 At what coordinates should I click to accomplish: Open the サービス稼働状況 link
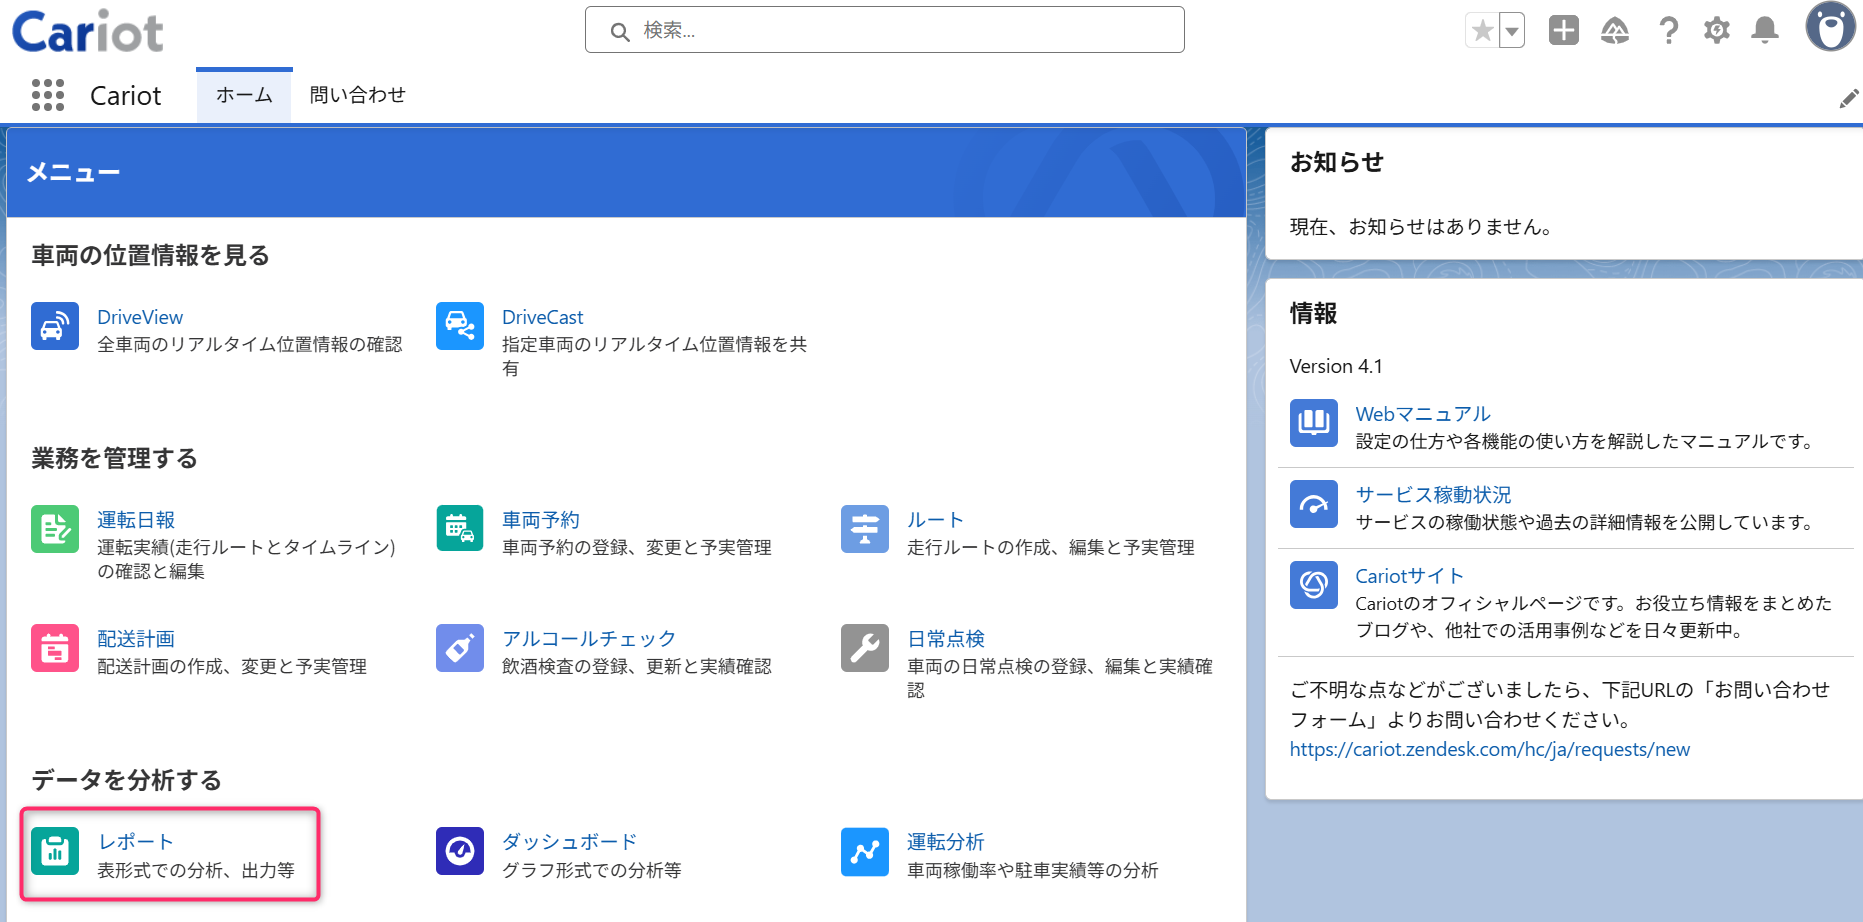click(x=1433, y=495)
